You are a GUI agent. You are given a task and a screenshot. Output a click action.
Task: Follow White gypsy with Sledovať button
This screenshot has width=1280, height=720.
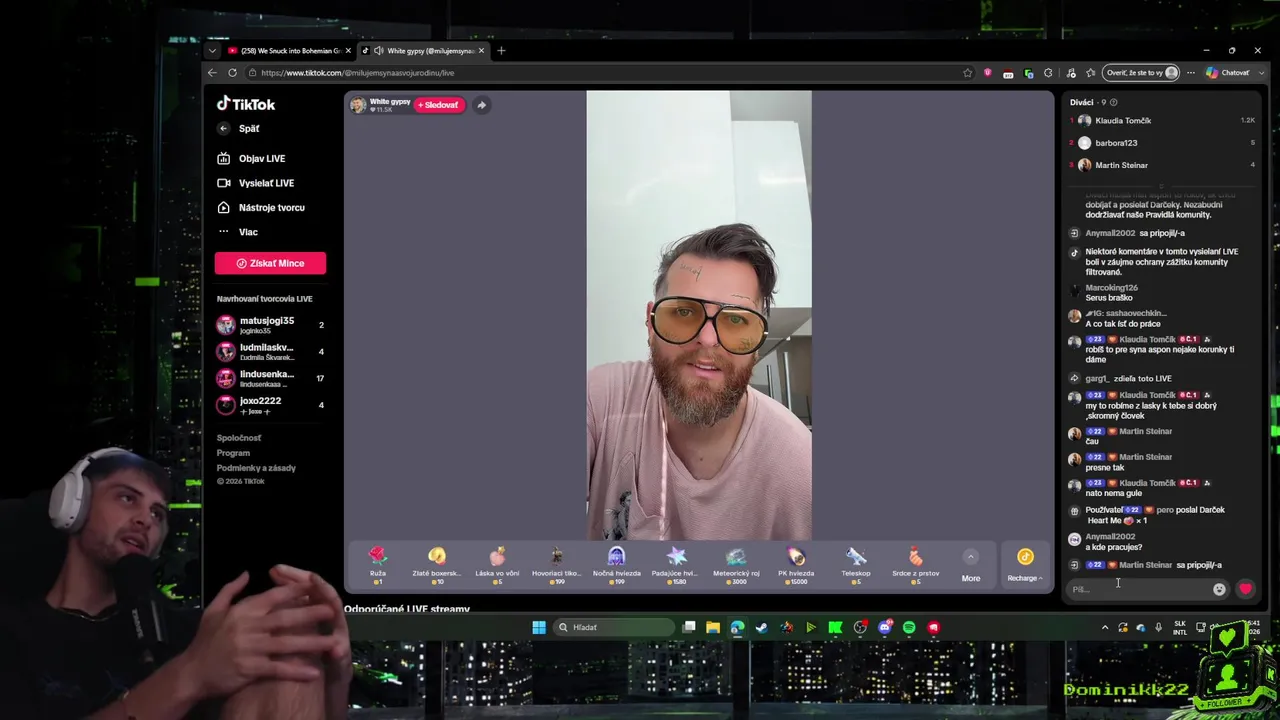point(440,105)
